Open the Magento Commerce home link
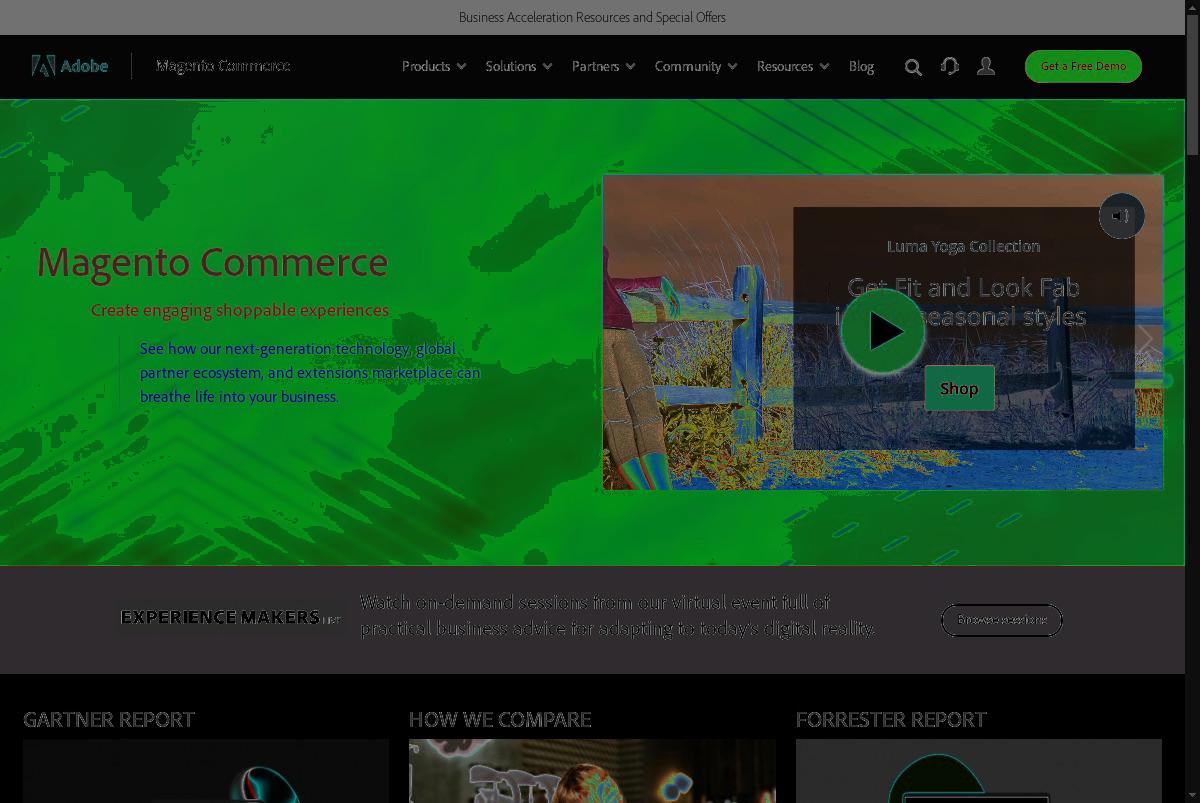 223,66
